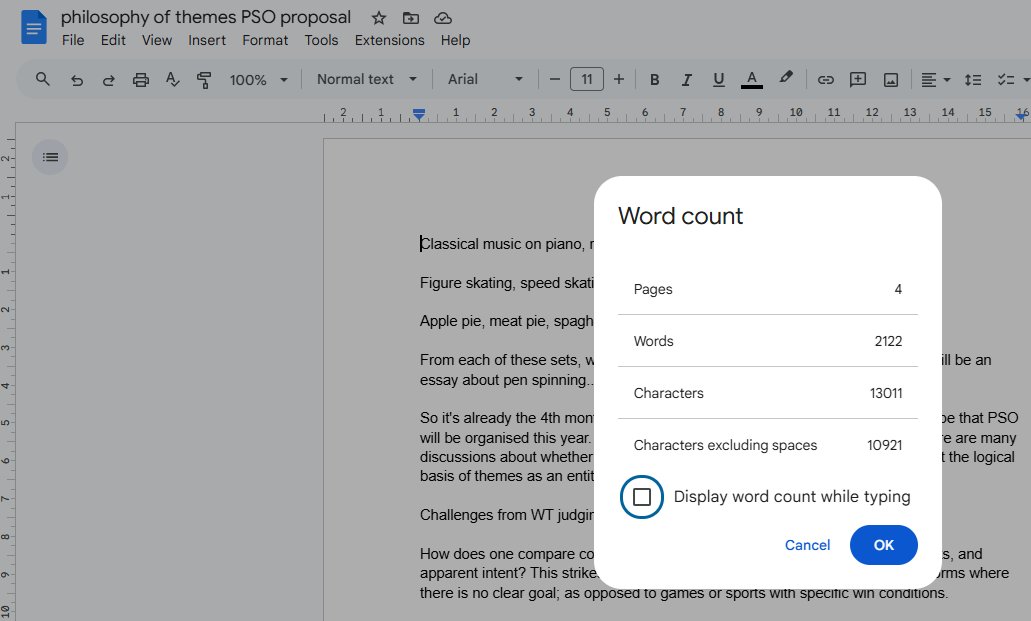Click the Characters count value 13011

click(886, 393)
